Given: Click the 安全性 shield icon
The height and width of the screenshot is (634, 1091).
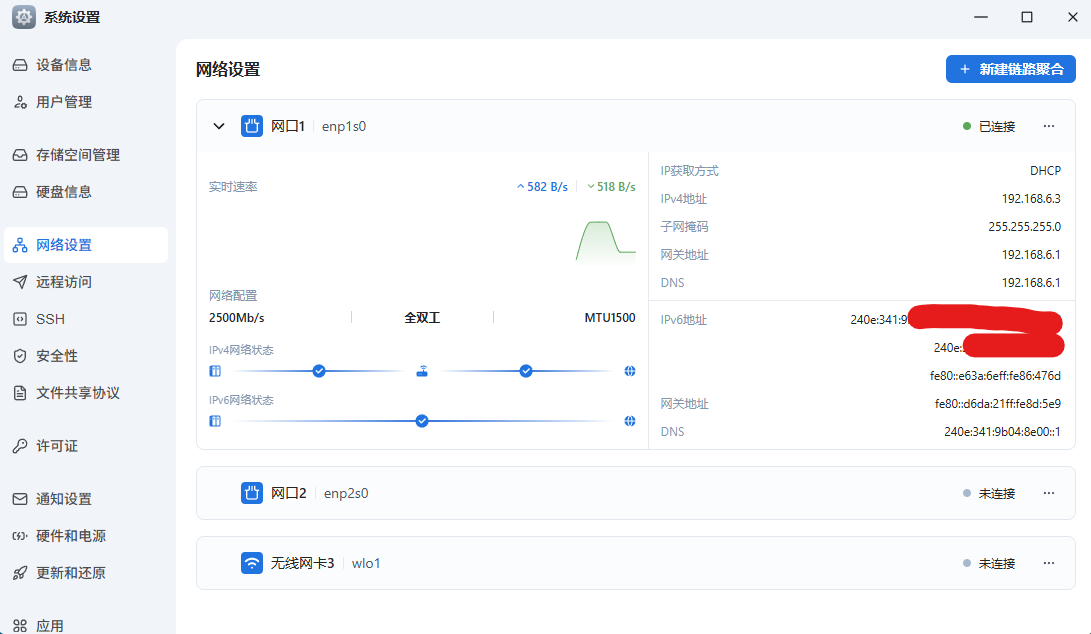Looking at the screenshot, I should 20,356.
